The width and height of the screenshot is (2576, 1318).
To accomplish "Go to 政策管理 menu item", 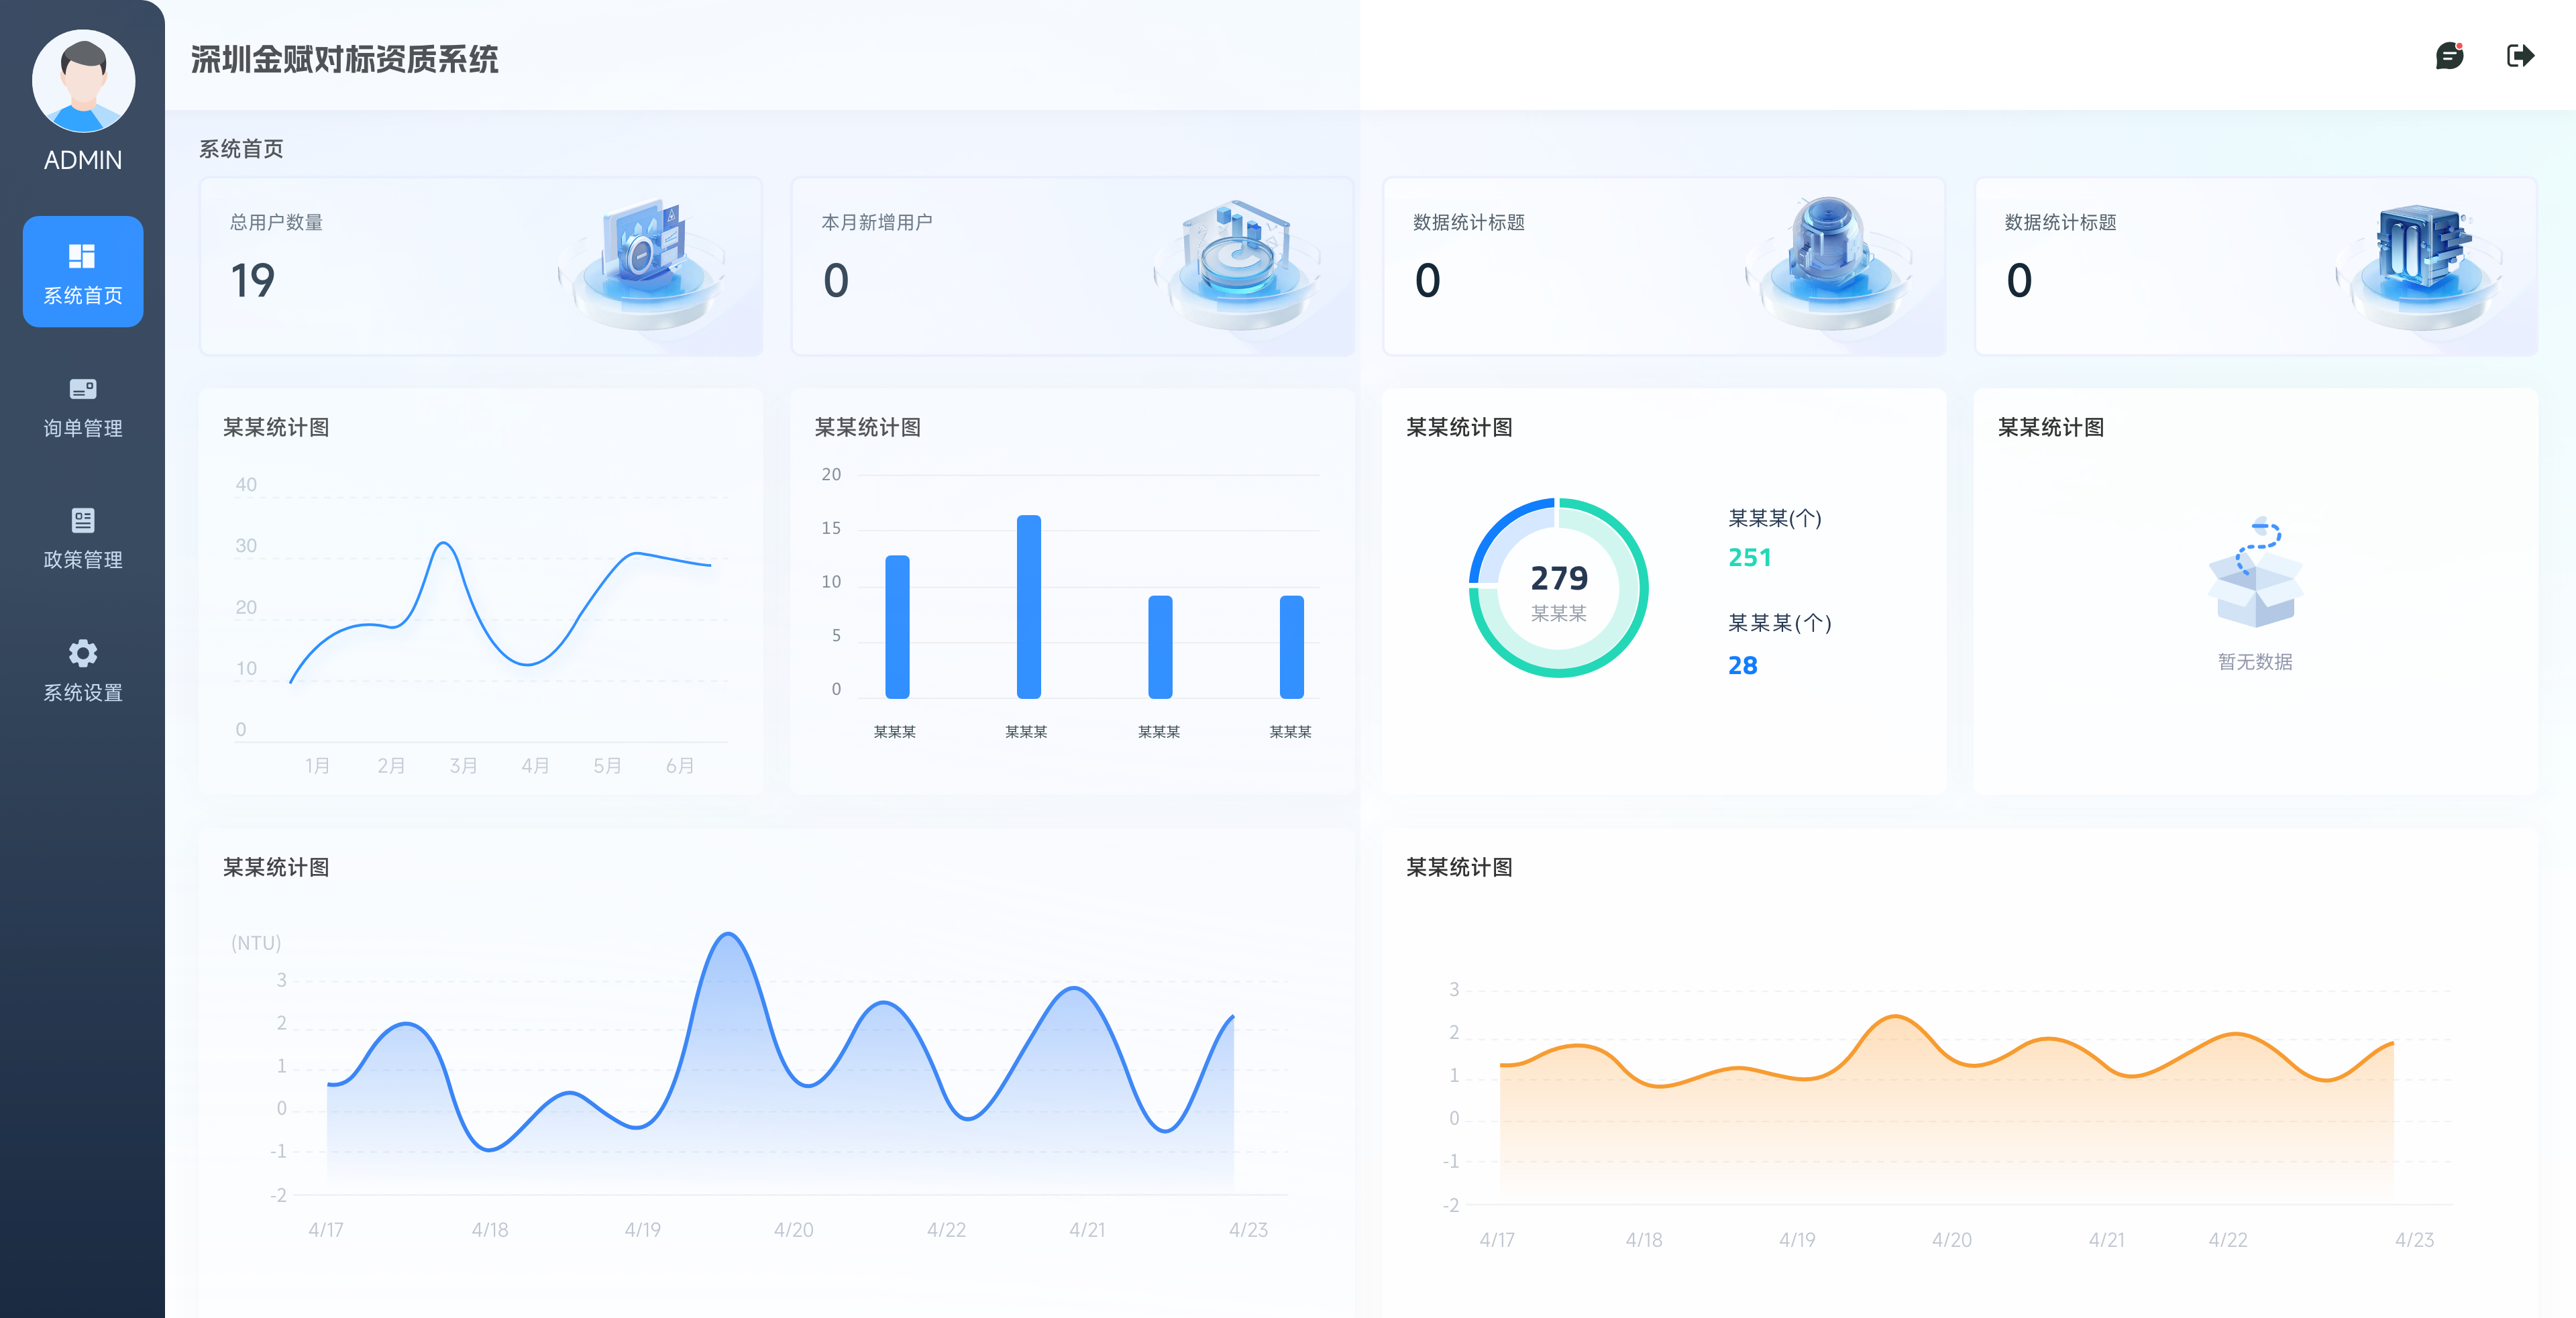I will [x=83, y=539].
